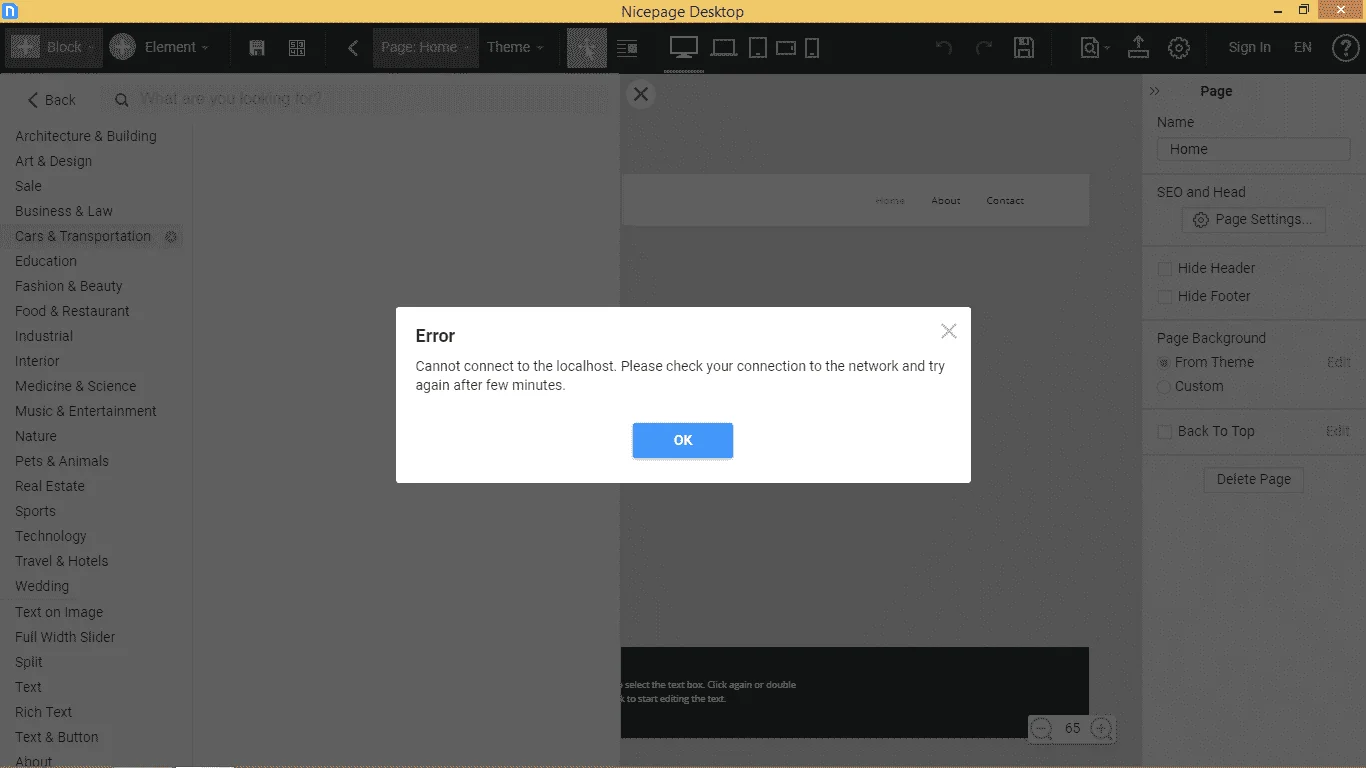Click the undo arrow icon

click(943, 47)
